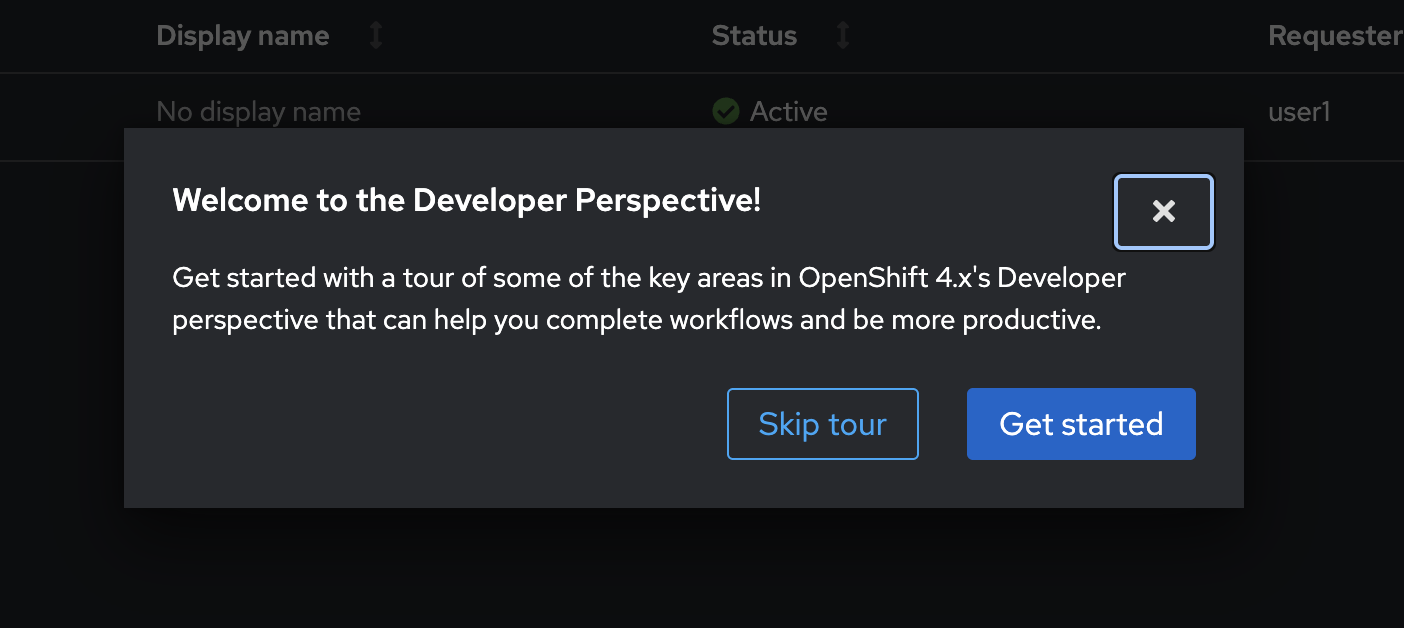Screen dimensions: 1404x628
Task: Start the tour with Get started
Action: pos(1081,424)
